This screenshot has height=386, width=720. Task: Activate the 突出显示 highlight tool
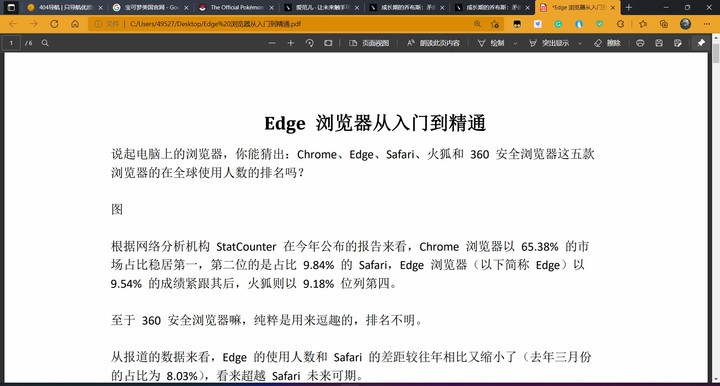549,43
